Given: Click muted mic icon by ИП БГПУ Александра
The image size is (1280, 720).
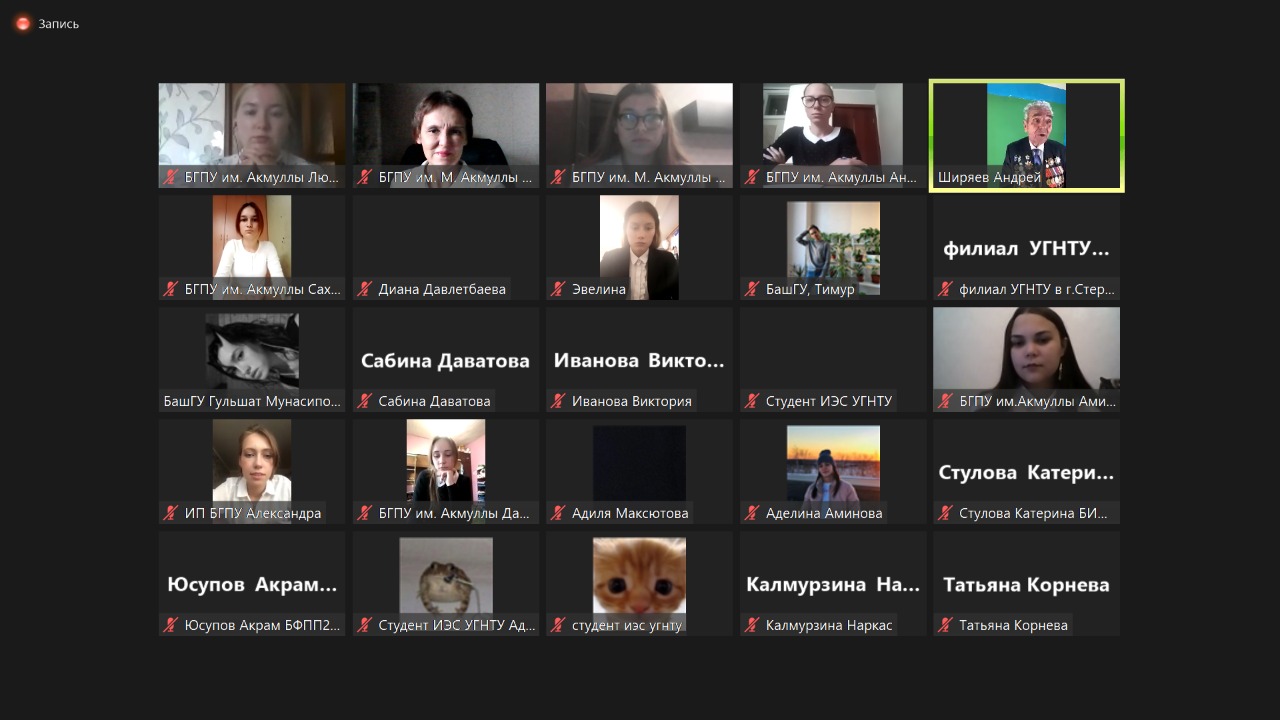Looking at the screenshot, I should point(171,513).
